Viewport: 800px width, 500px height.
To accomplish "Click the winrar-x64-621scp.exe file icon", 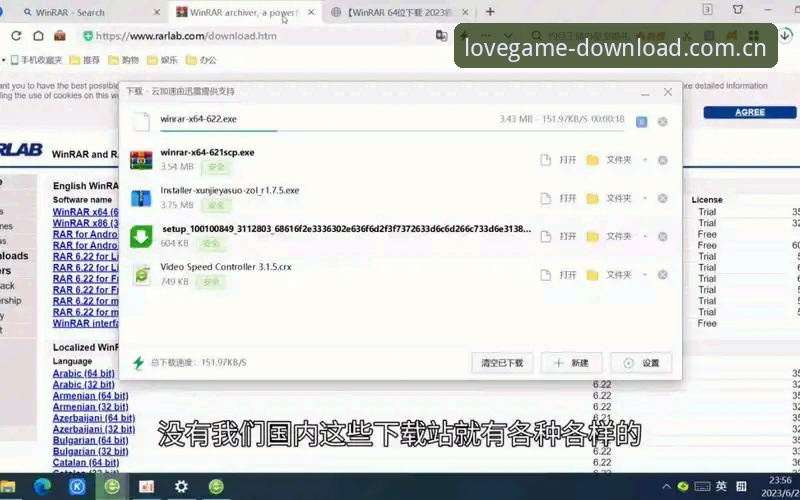I will [141, 160].
